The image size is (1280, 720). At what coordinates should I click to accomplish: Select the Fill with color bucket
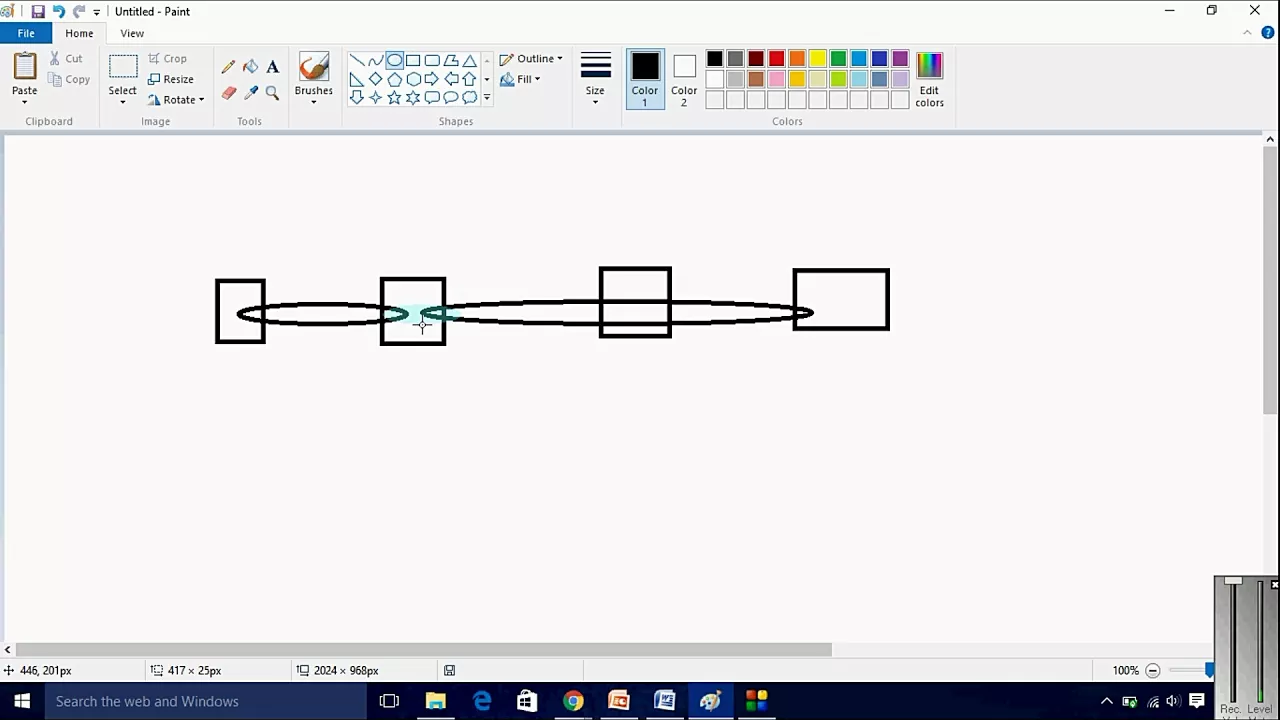(x=250, y=67)
